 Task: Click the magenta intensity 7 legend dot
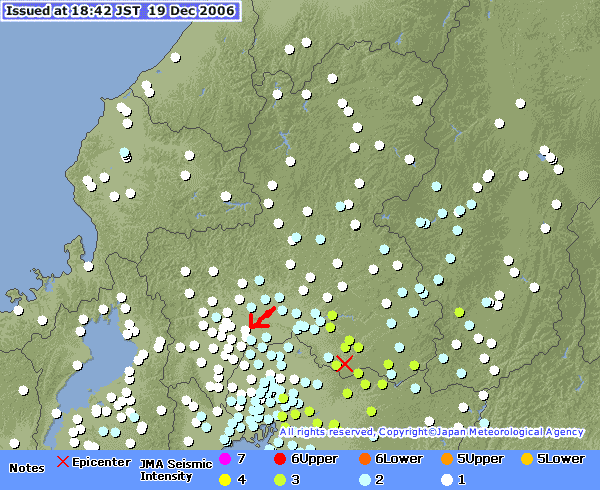pos(225,459)
